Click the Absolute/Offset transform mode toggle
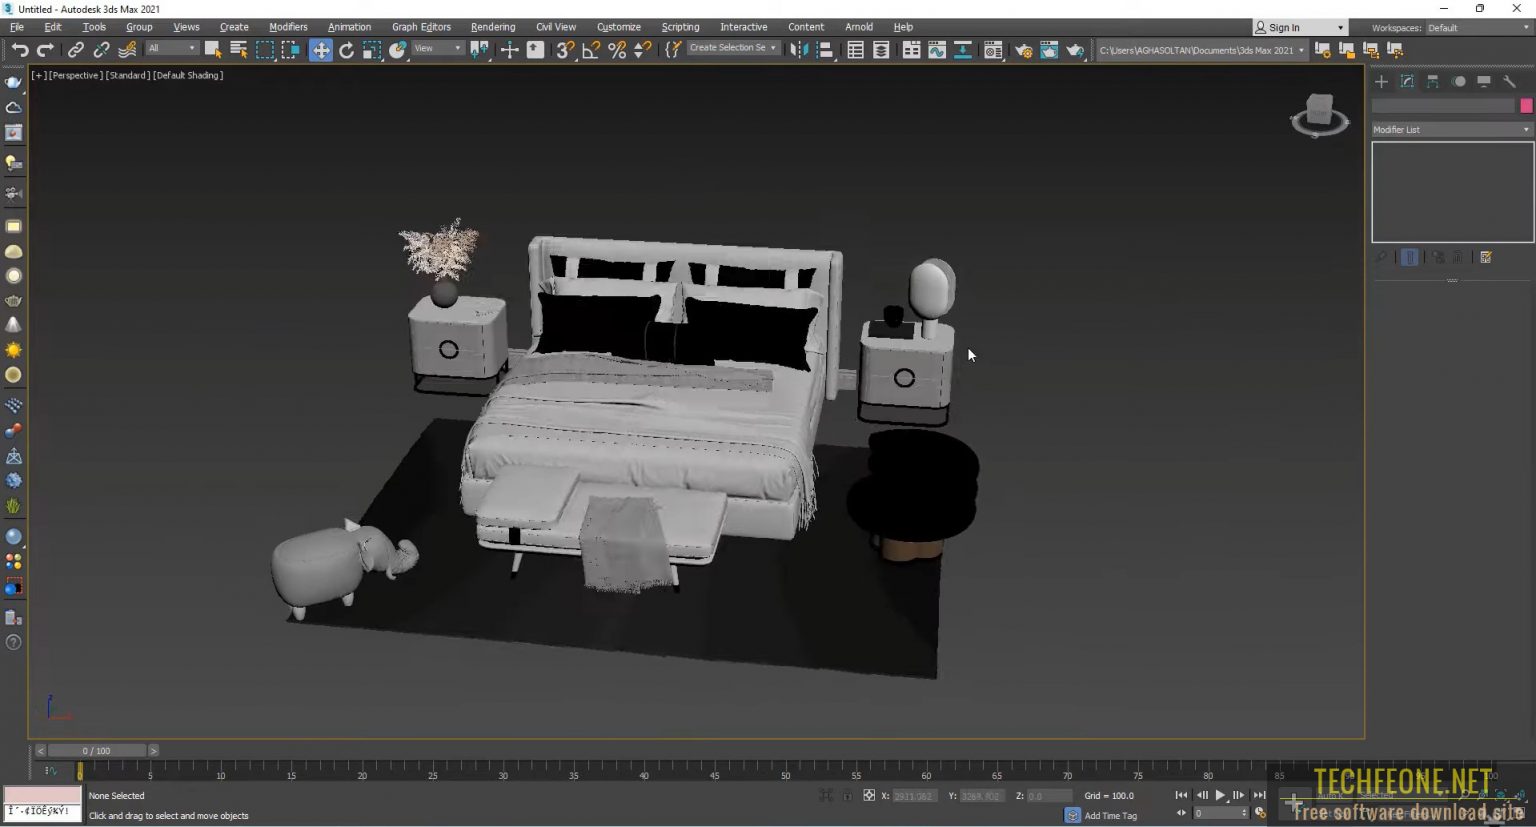Viewport: 1536px width, 827px height. tap(869, 796)
